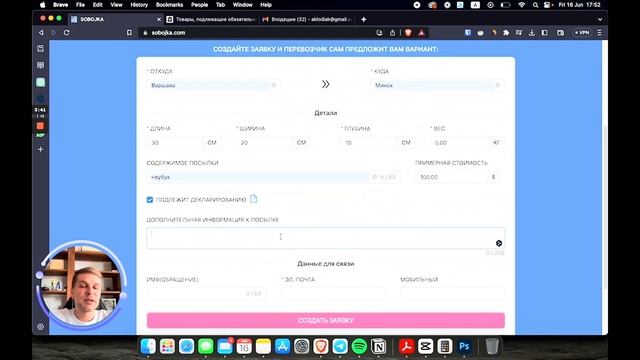The image size is (640, 360).
Task: Open the Куда city field with Минск
Action: (438, 85)
